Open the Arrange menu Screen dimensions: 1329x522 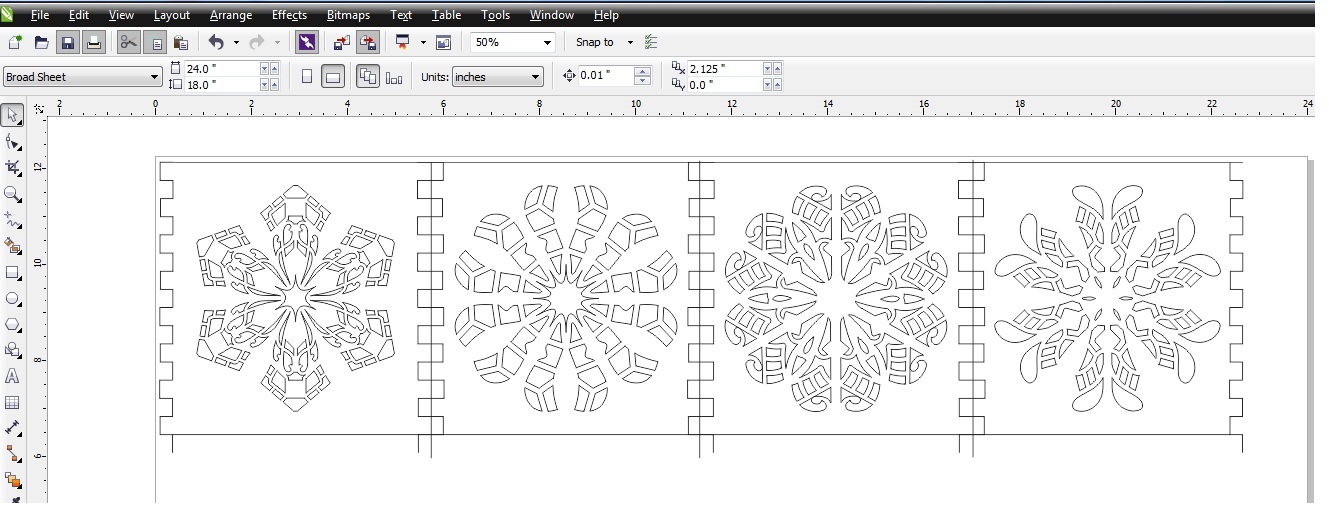click(231, 15)
